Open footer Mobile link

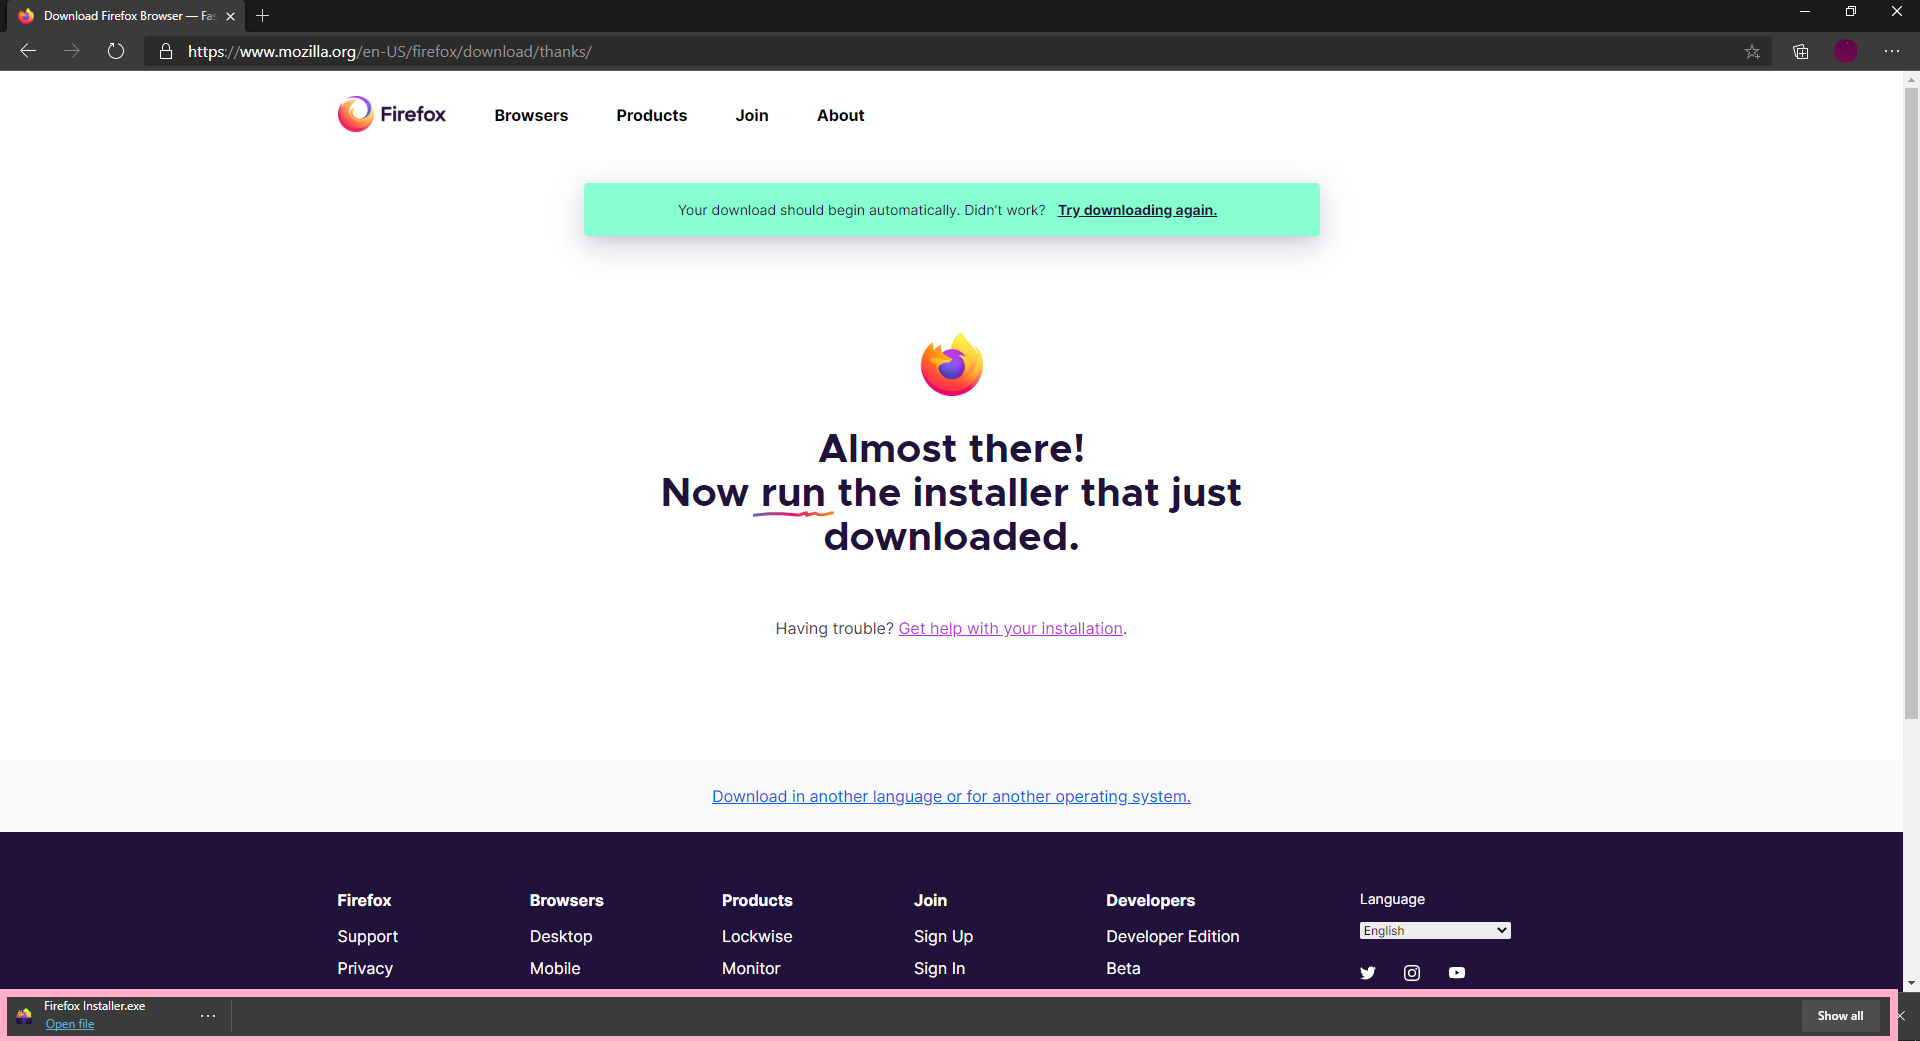click(555, 968)
